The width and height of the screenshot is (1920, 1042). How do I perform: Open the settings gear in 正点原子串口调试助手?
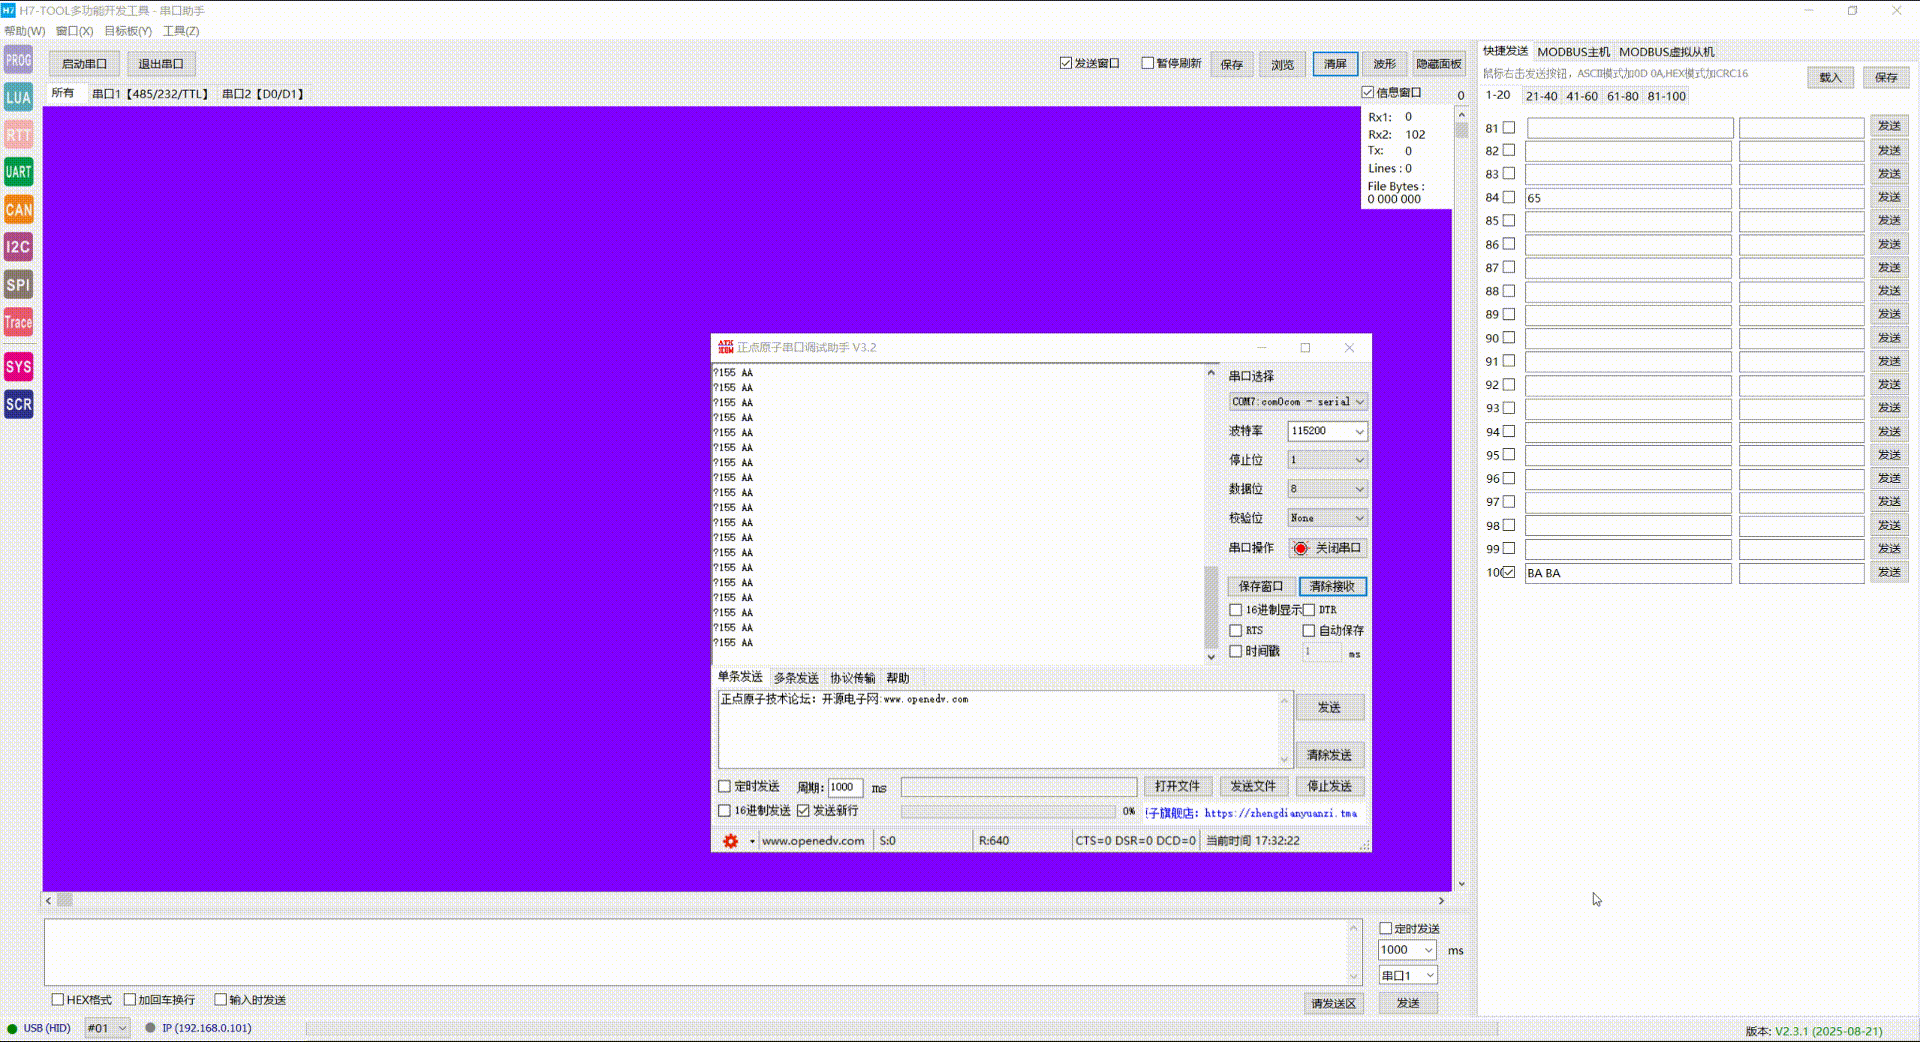[x=729, y=841]
